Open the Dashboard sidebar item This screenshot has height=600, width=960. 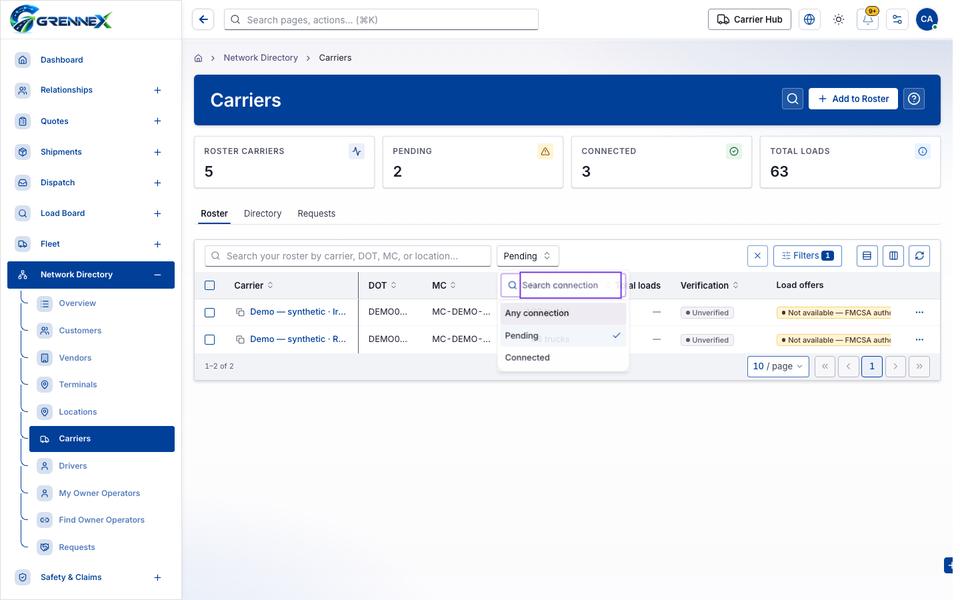pyautogui.click(x=61, y=60)
